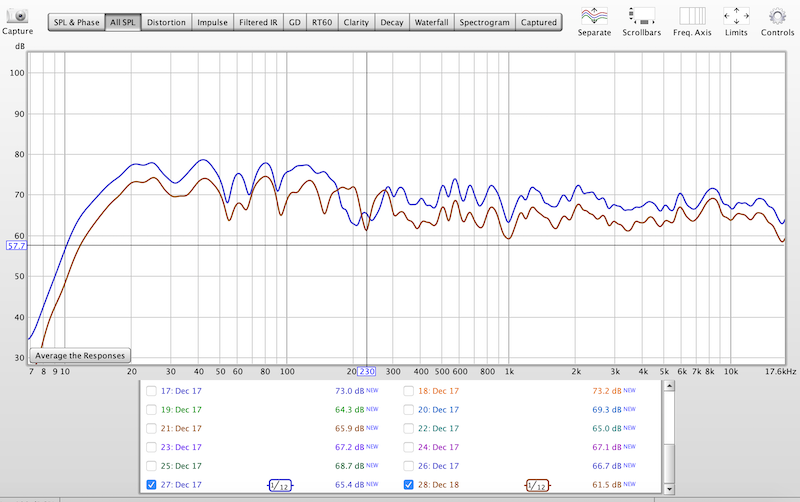Enable measurement 20: Dec 17 checkbox
The width and height of the screenshot is (800, 502).
408,410
